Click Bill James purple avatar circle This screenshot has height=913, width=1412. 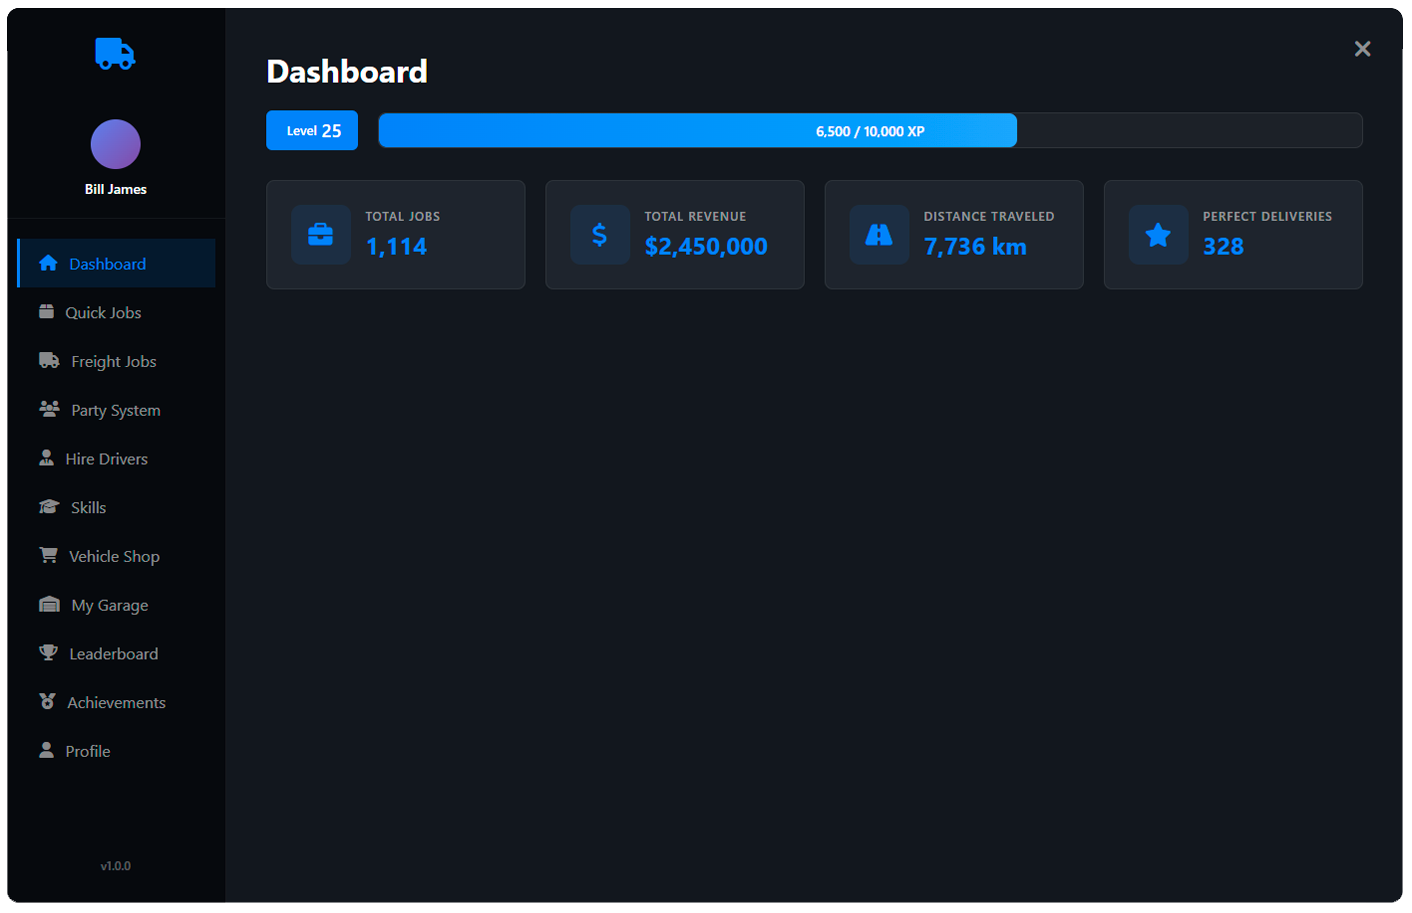click(116, 144)
